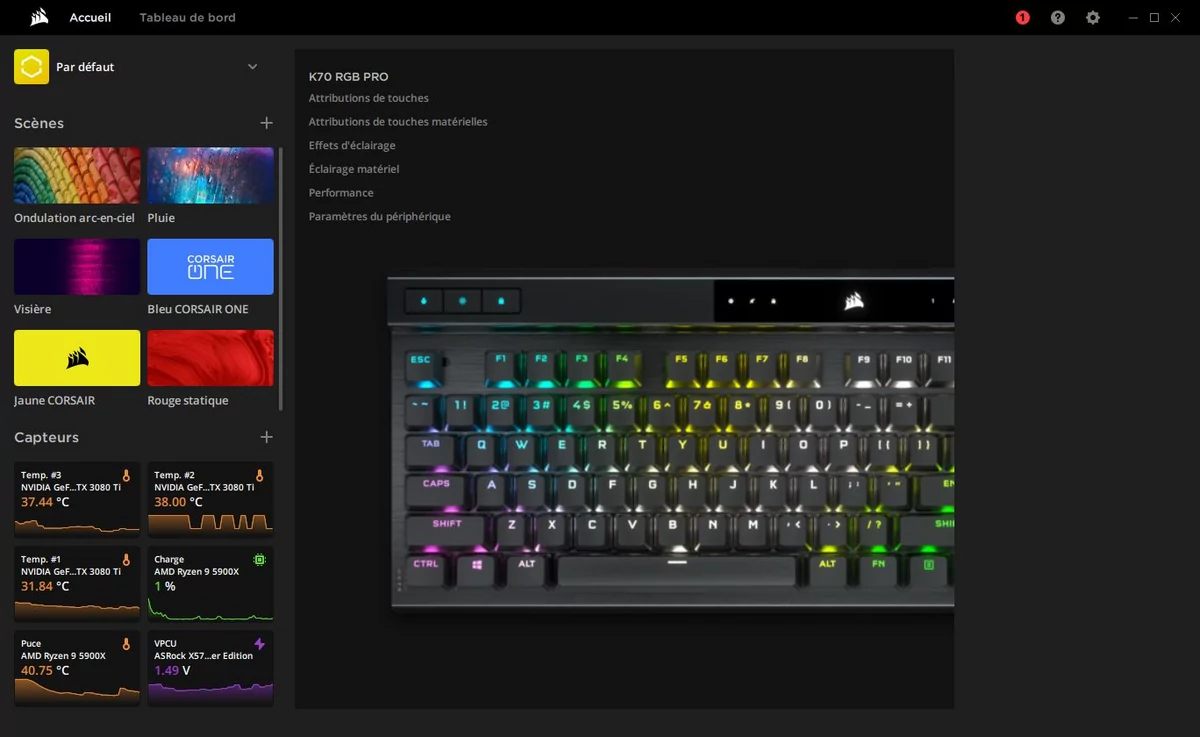Image resolution: width=1200 pixels, height=737 pixels.
Task: Click thermometer icon on Puce sensor
Action: point(126,644)
